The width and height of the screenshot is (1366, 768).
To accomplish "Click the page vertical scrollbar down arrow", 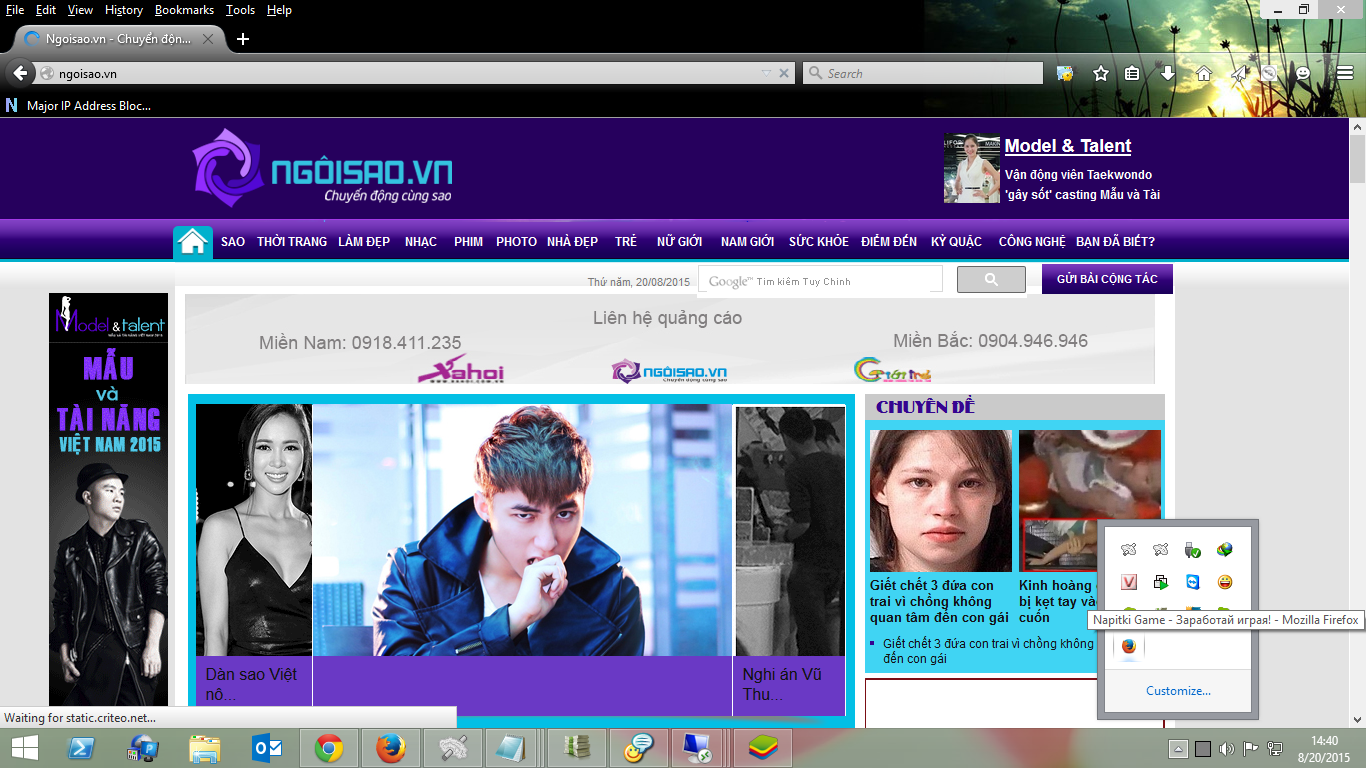I will (x=1357, y=718).
